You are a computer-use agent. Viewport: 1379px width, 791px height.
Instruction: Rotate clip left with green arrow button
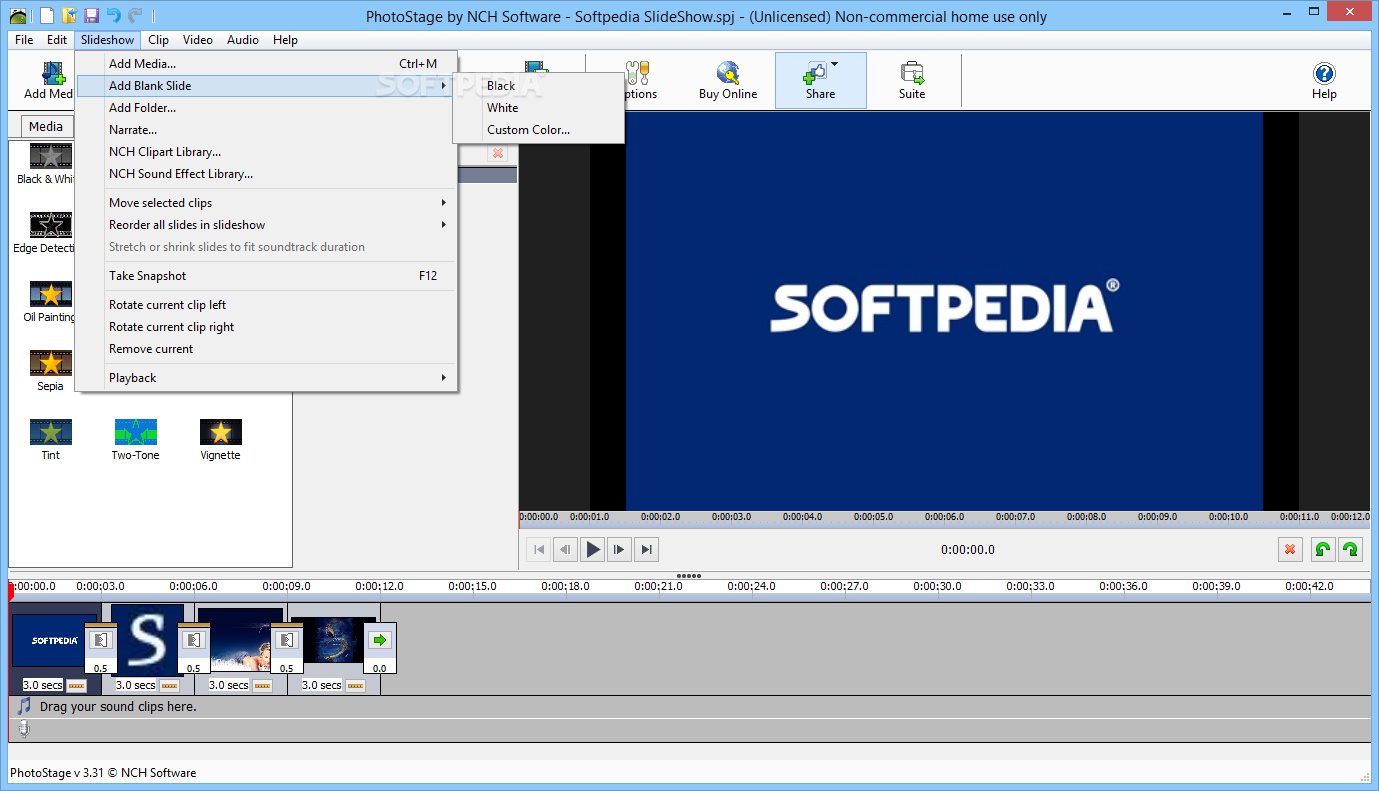click(x=1322, y=549)
